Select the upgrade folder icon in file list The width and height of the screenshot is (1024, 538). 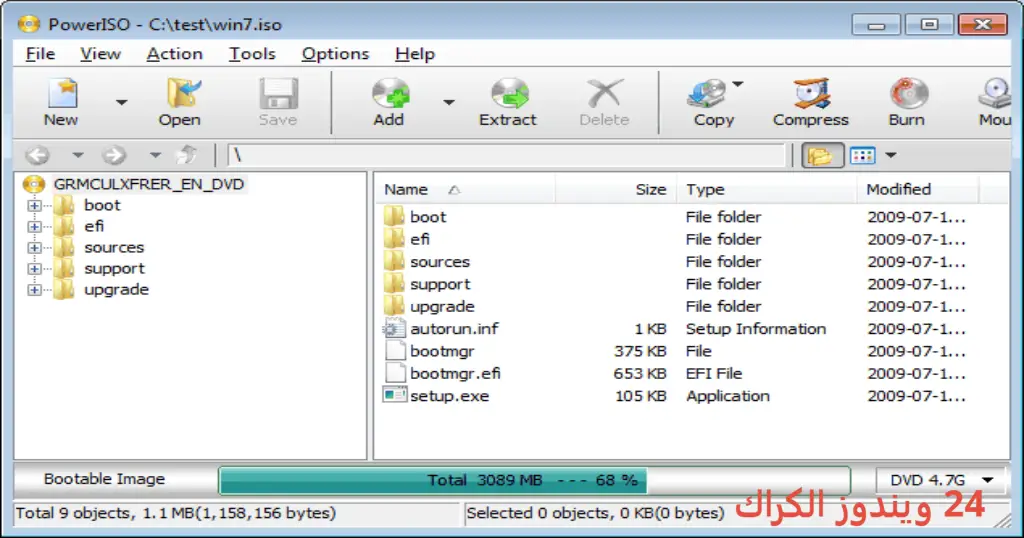coord(394,306)
